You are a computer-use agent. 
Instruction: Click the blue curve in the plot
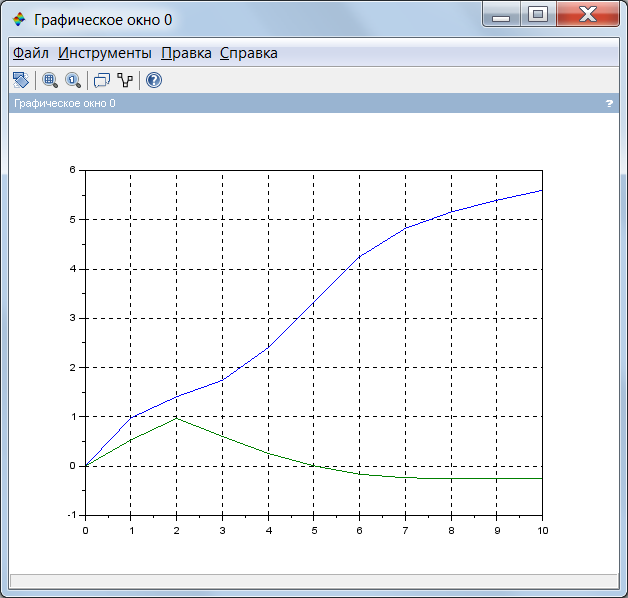(314, 303)
